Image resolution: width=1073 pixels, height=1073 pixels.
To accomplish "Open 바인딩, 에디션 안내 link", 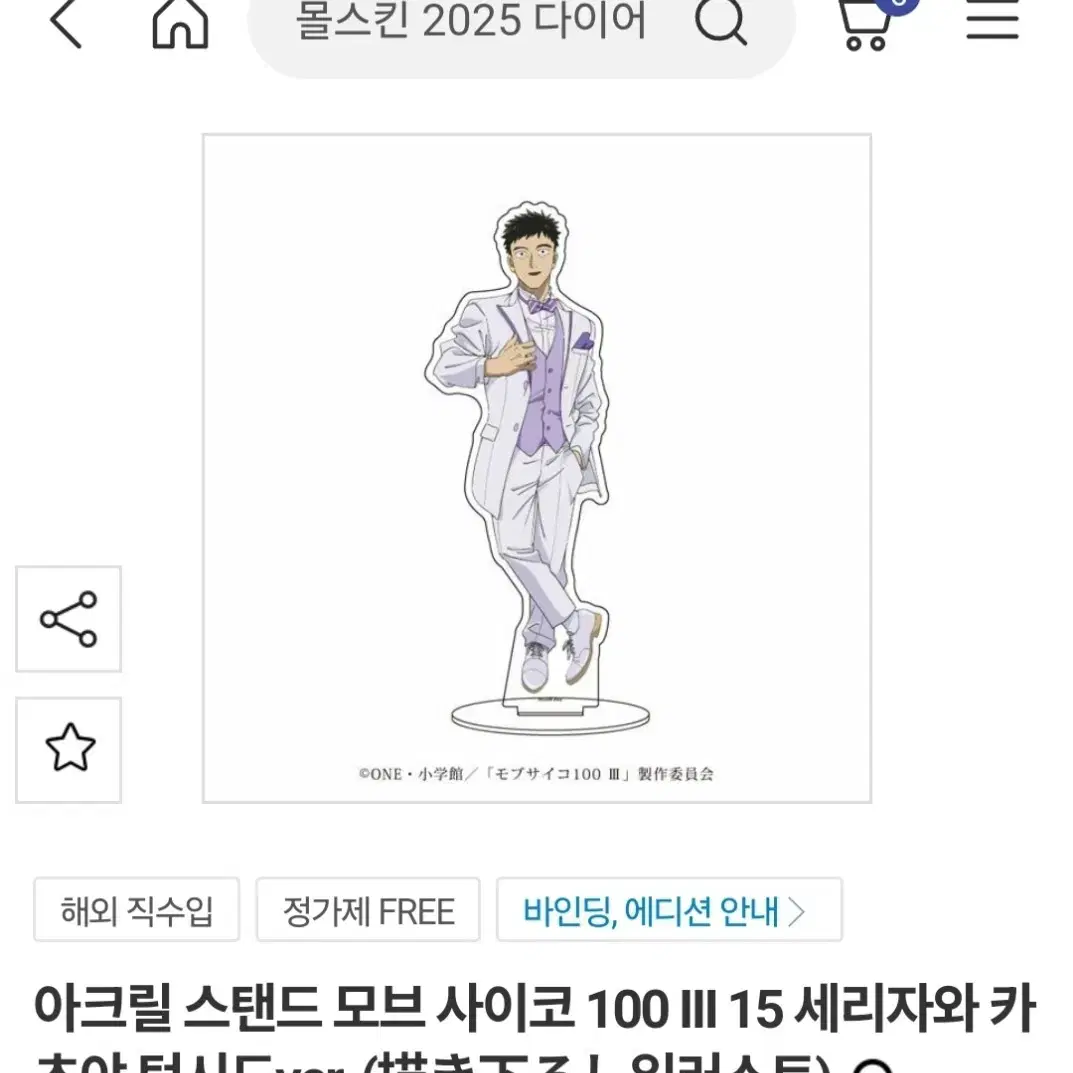I will [669, 911].
